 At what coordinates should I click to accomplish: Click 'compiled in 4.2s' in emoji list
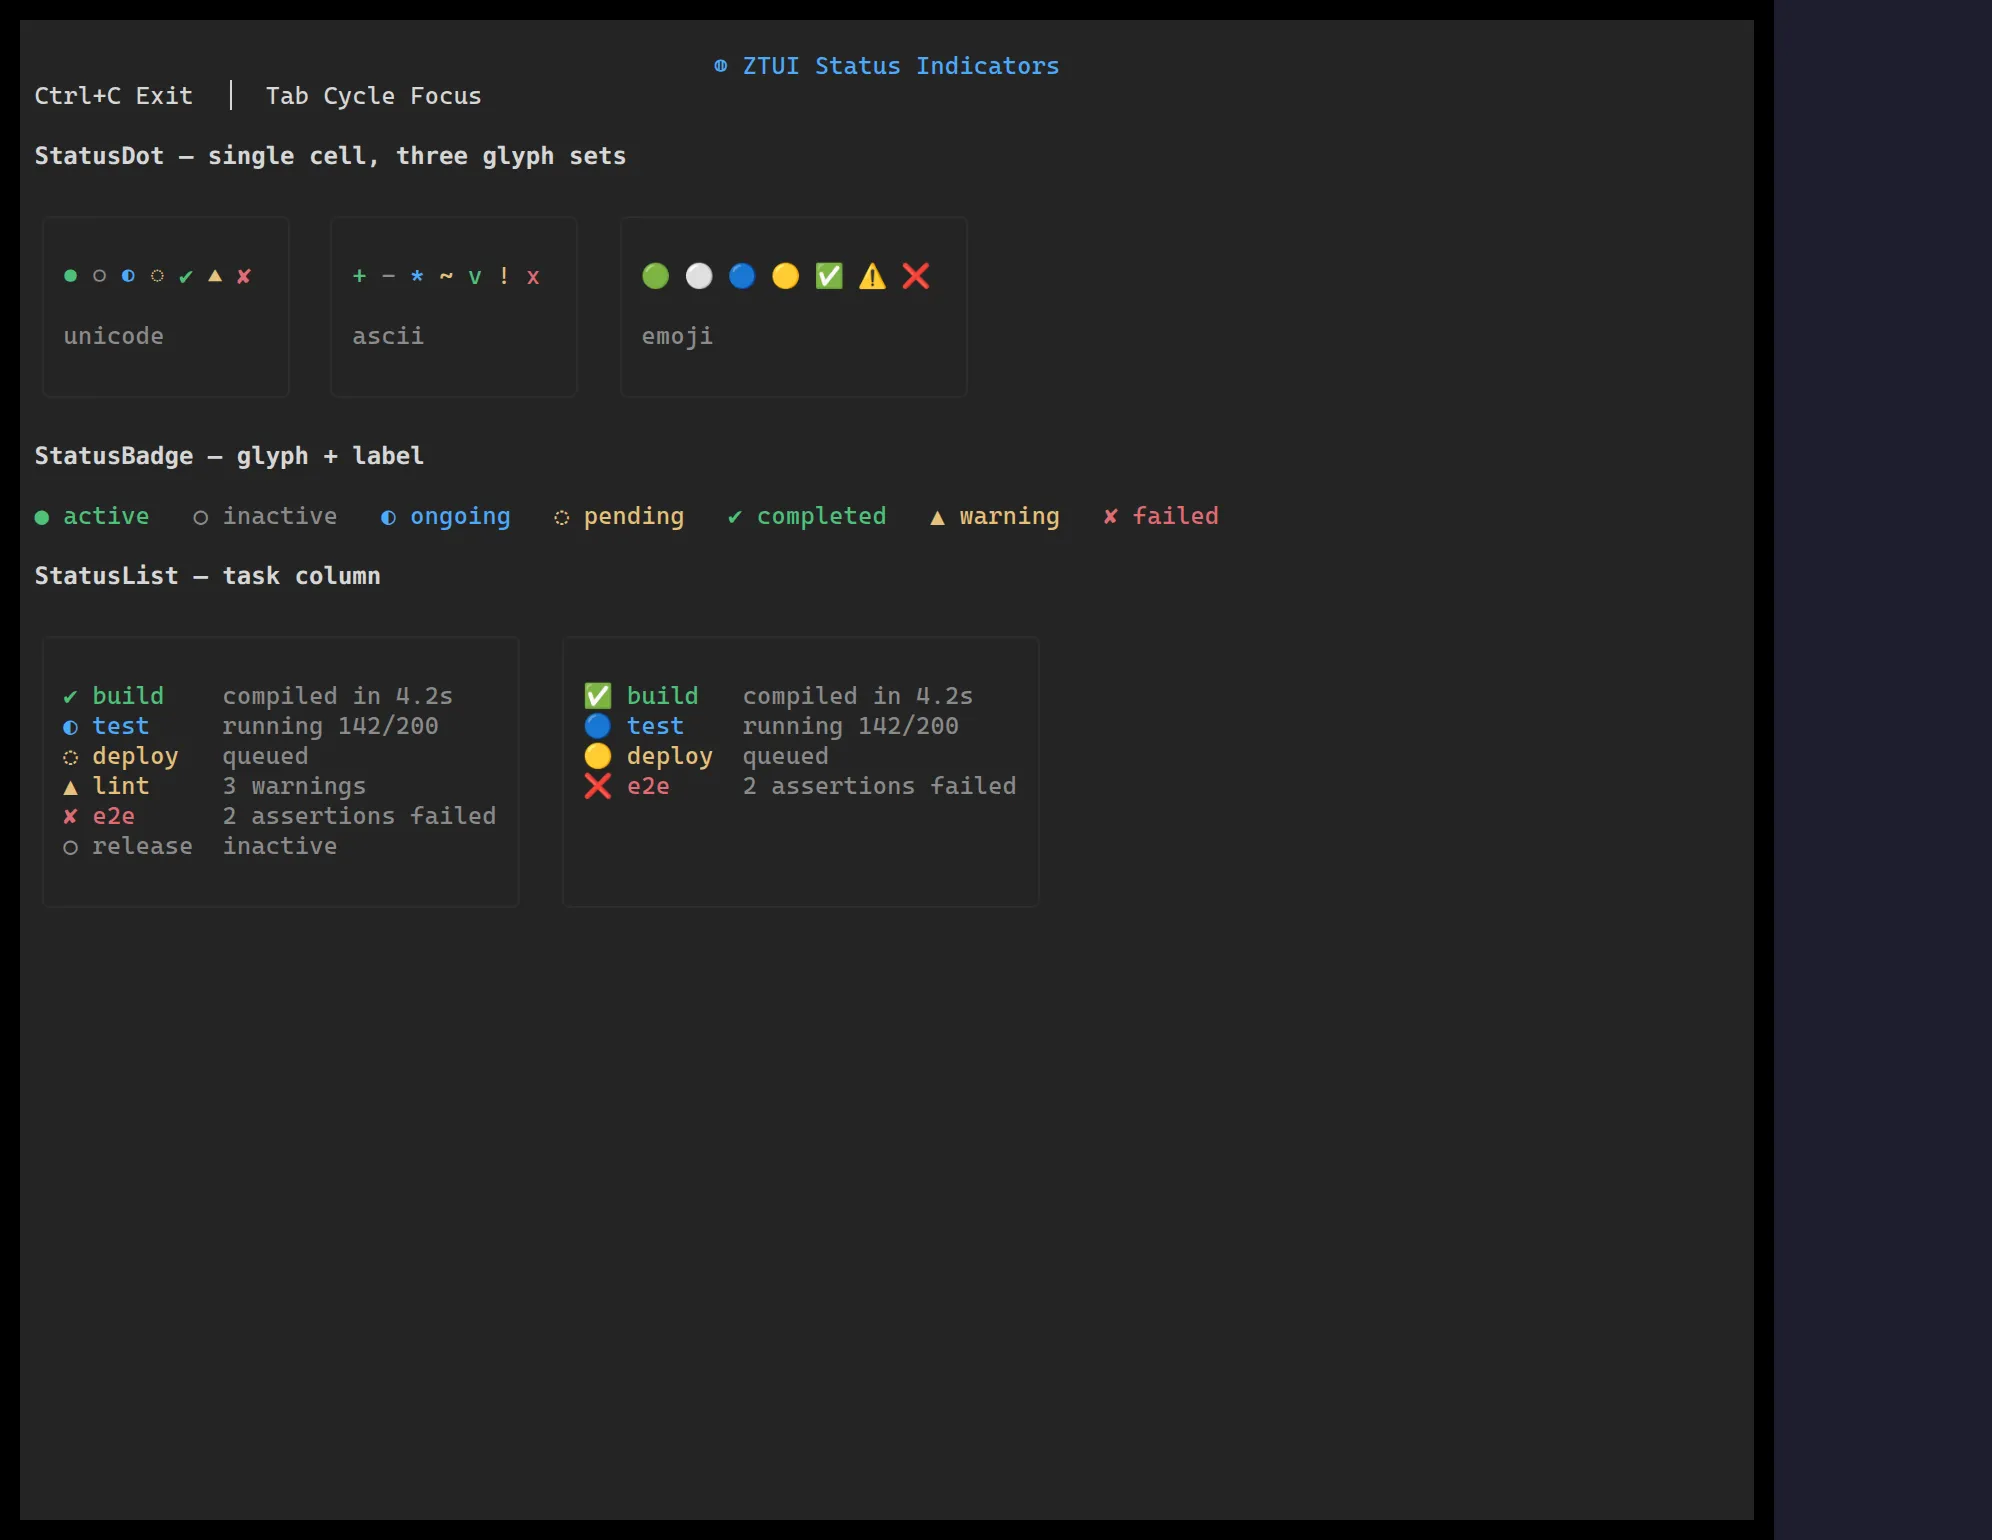point(858,697)
